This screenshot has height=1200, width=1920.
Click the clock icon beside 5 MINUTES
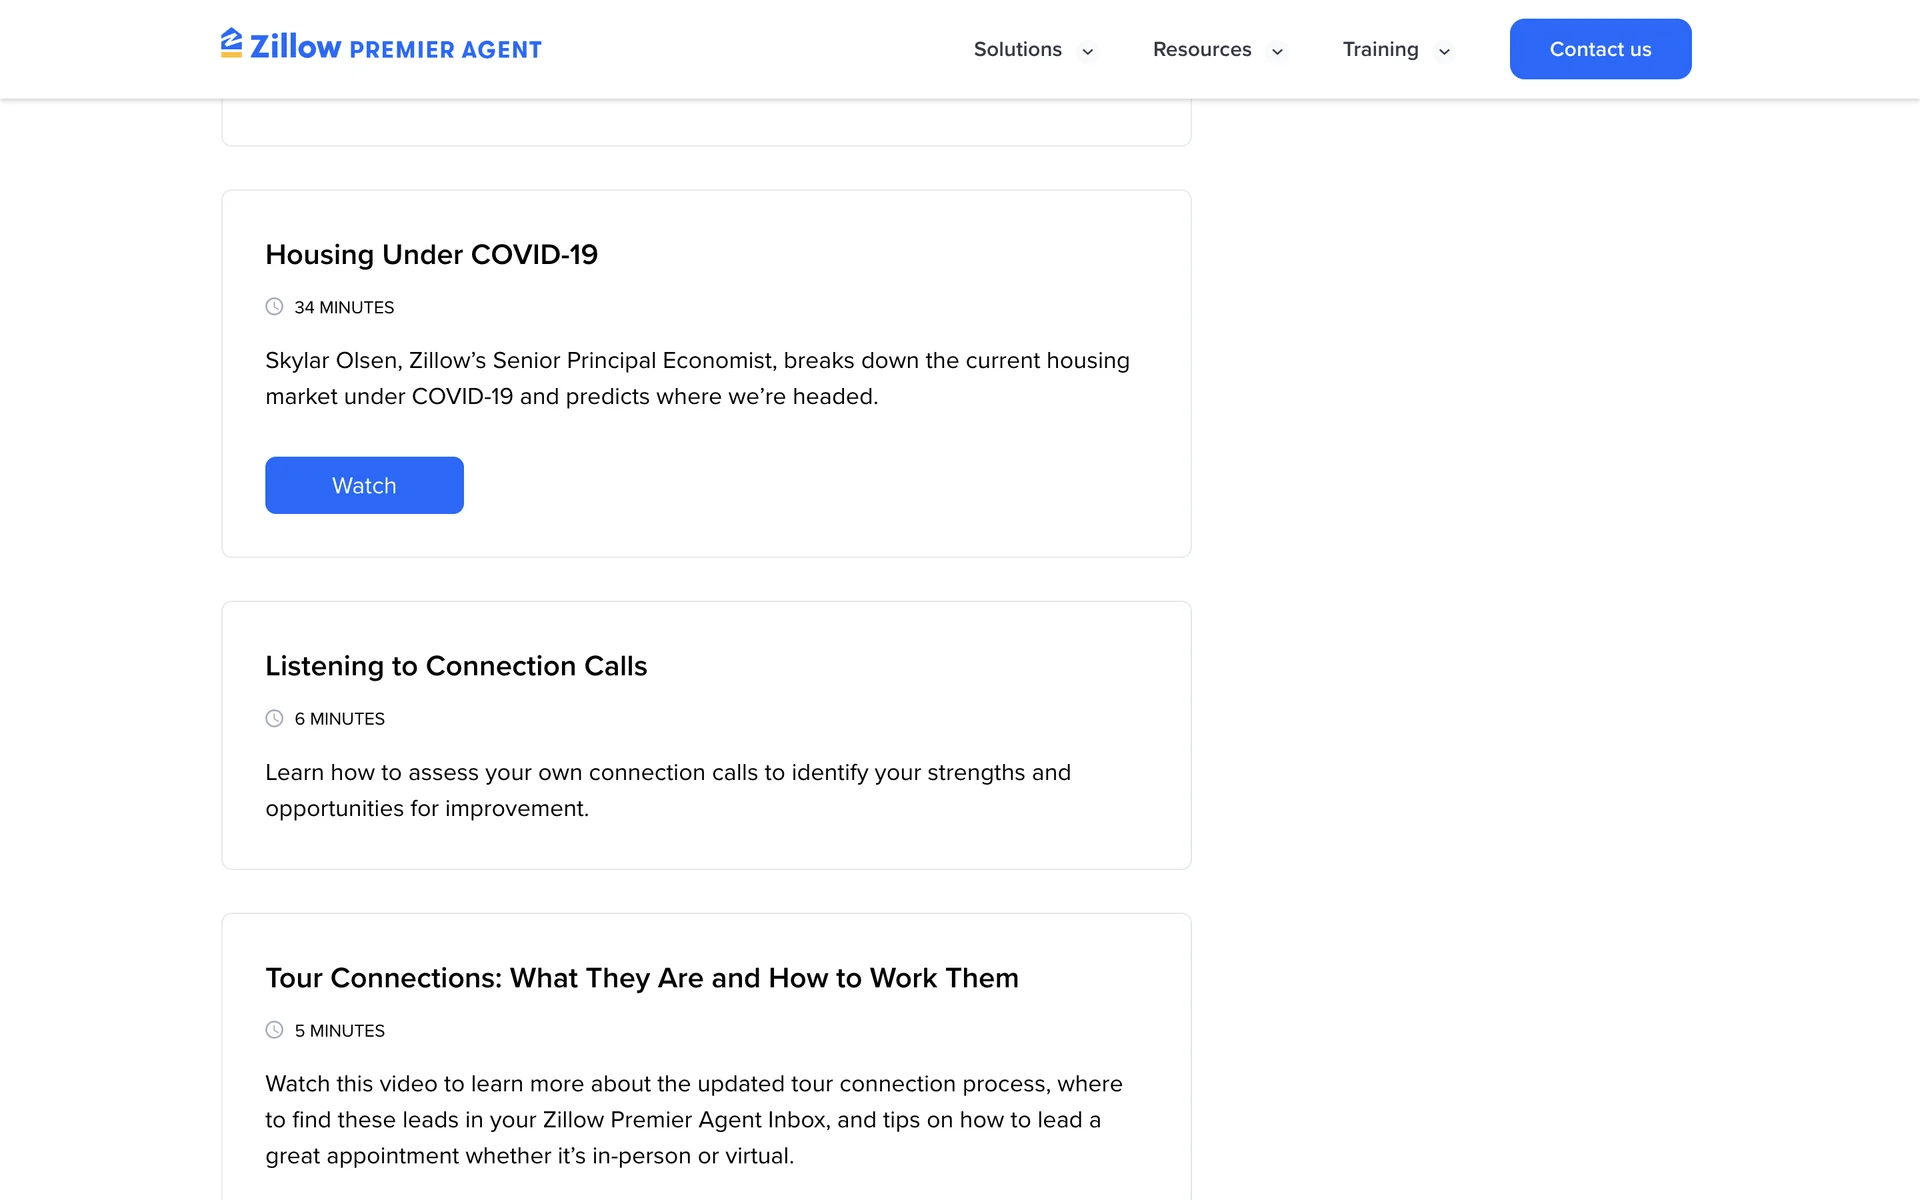(x=274, y=1030)
